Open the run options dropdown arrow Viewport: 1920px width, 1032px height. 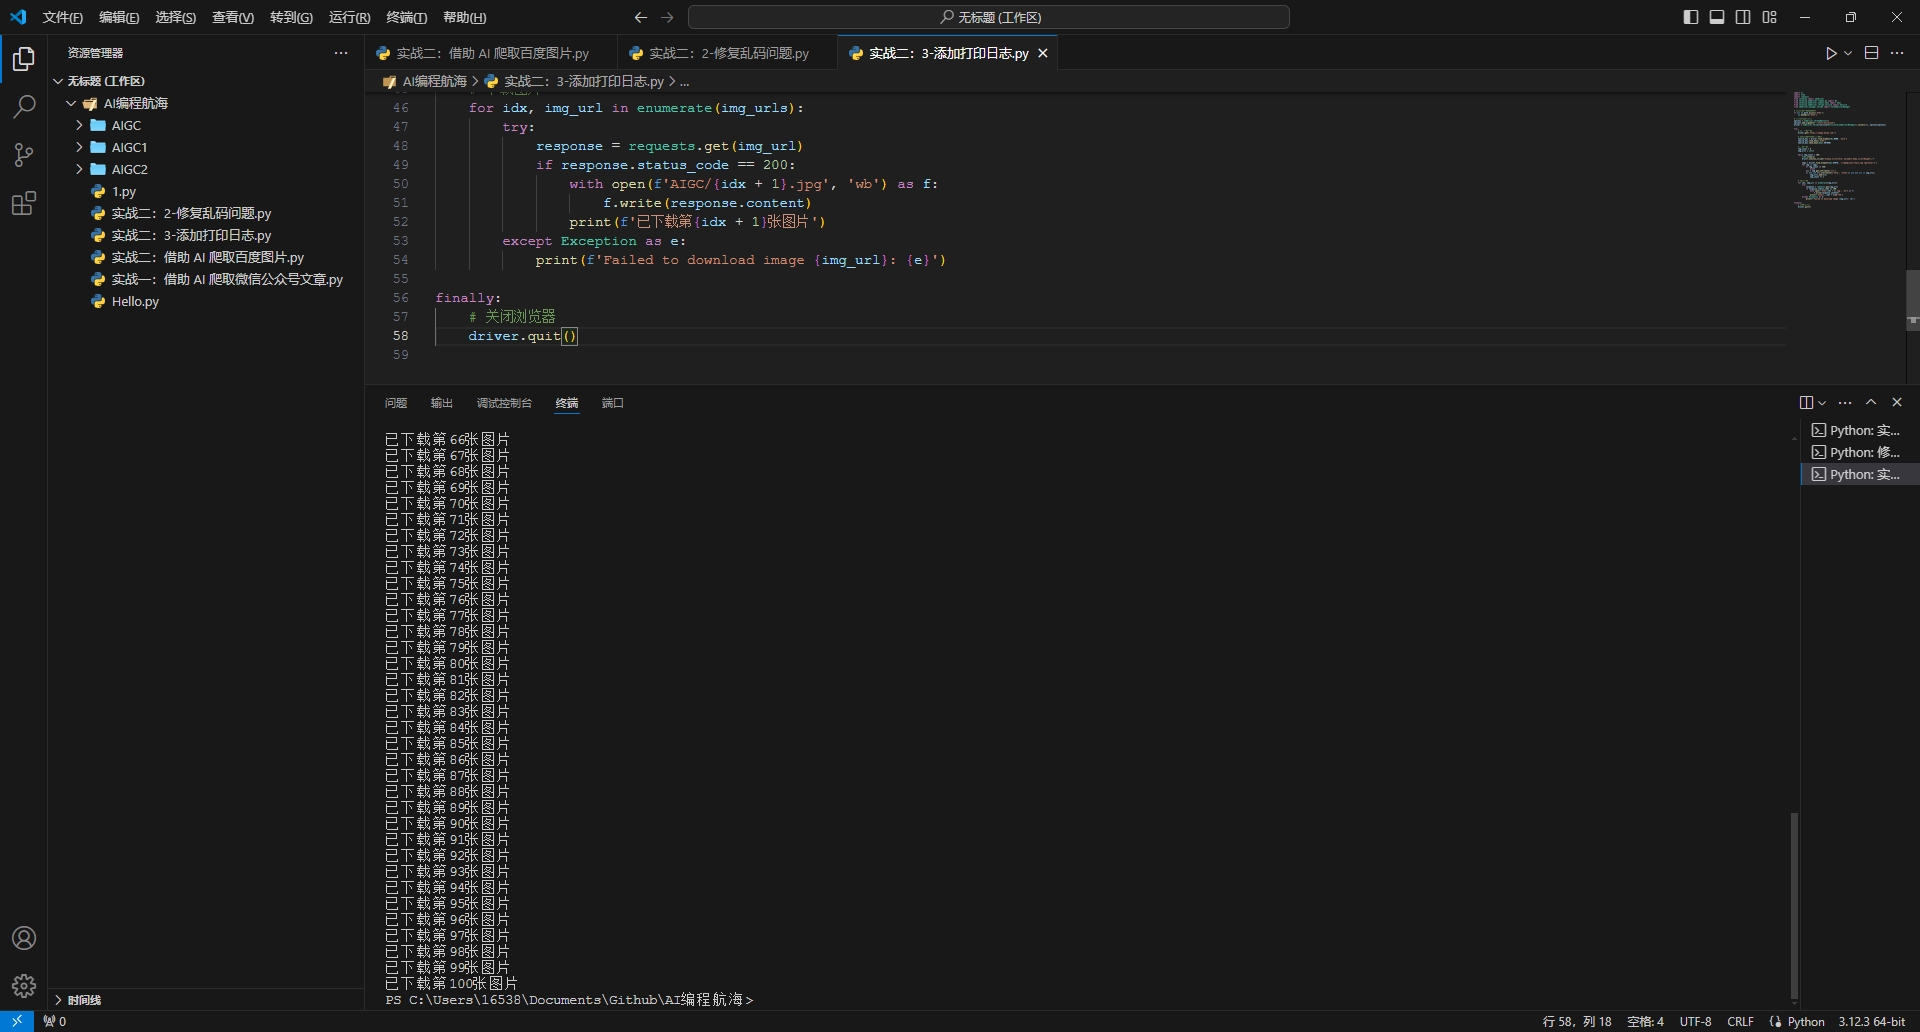(1848, 53)
